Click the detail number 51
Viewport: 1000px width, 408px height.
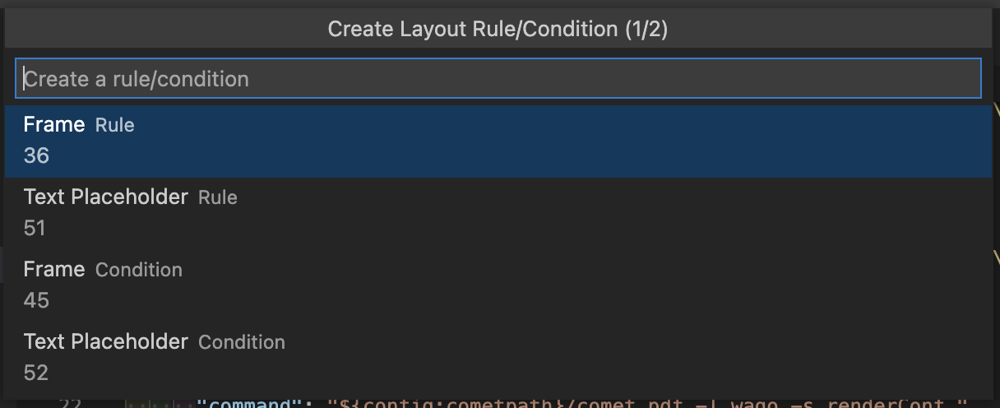(x=35, y=228)
